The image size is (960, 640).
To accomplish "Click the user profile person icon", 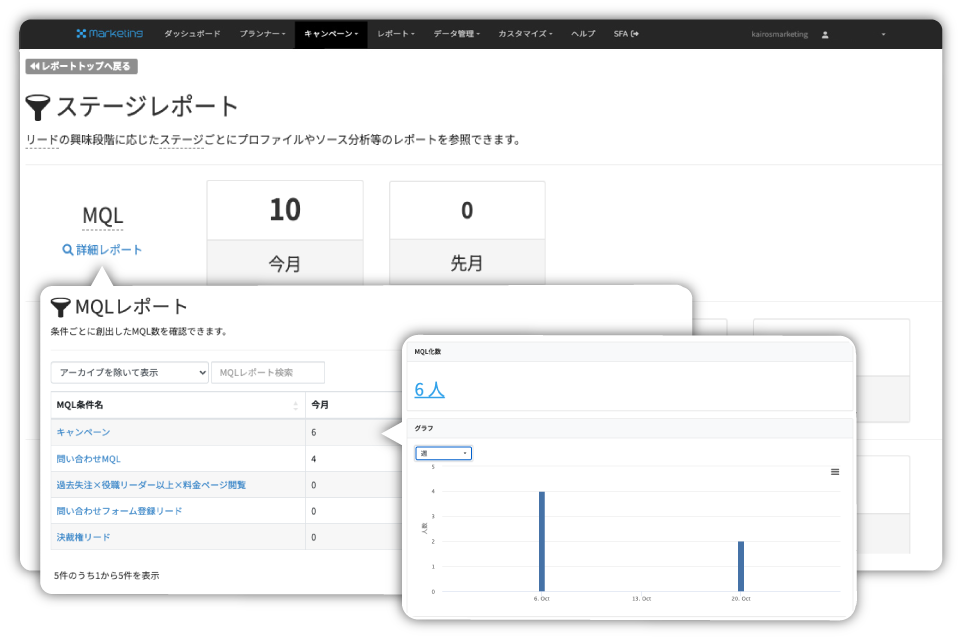I will pyautogui.click(x=824, y=33).
